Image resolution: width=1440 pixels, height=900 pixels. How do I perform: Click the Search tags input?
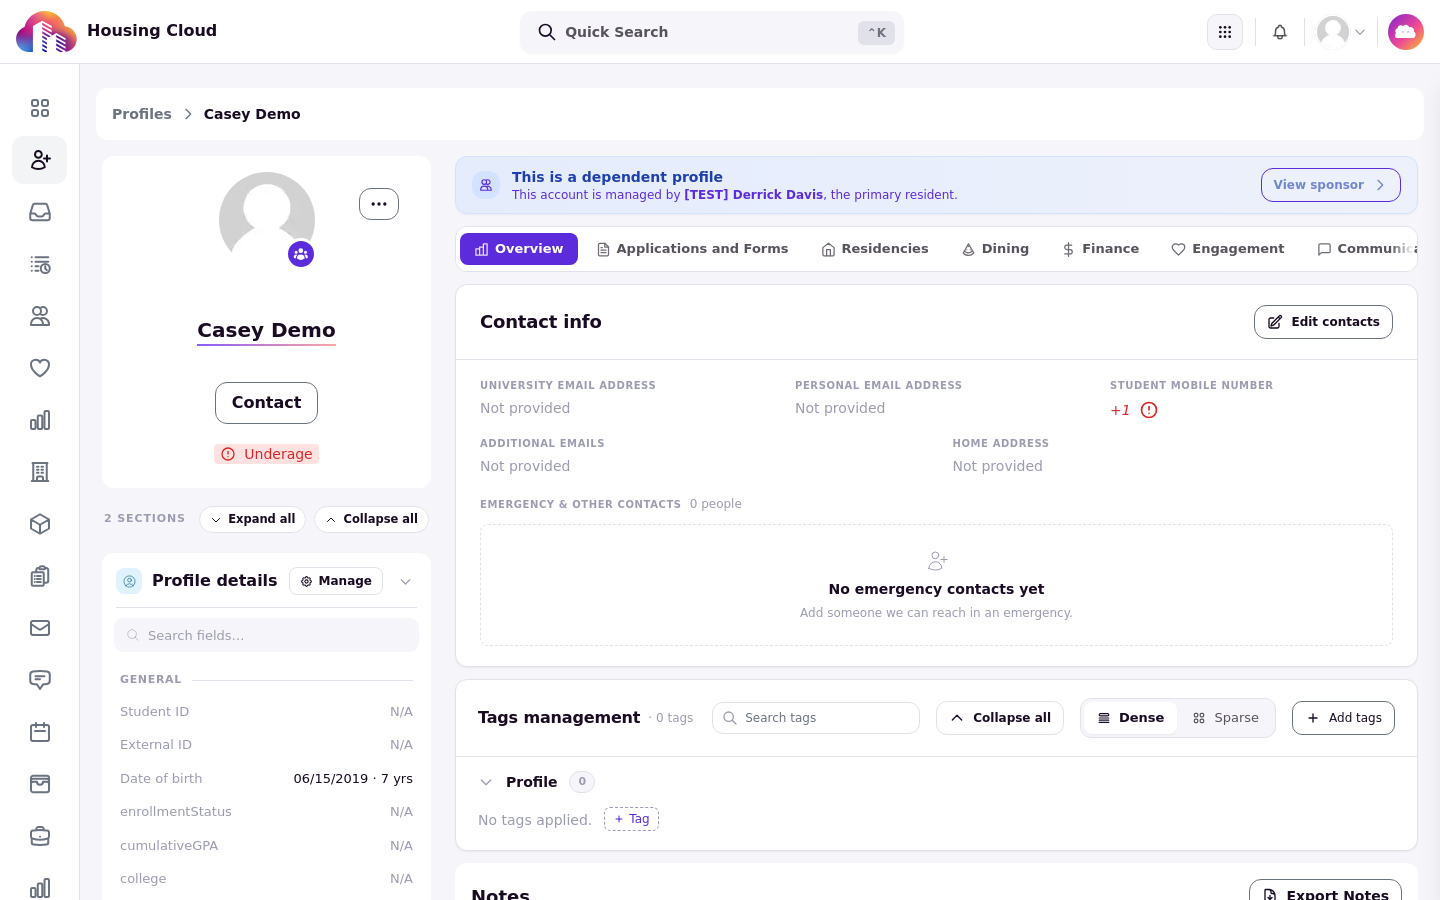pyautogui.click(x=816, y=718)
